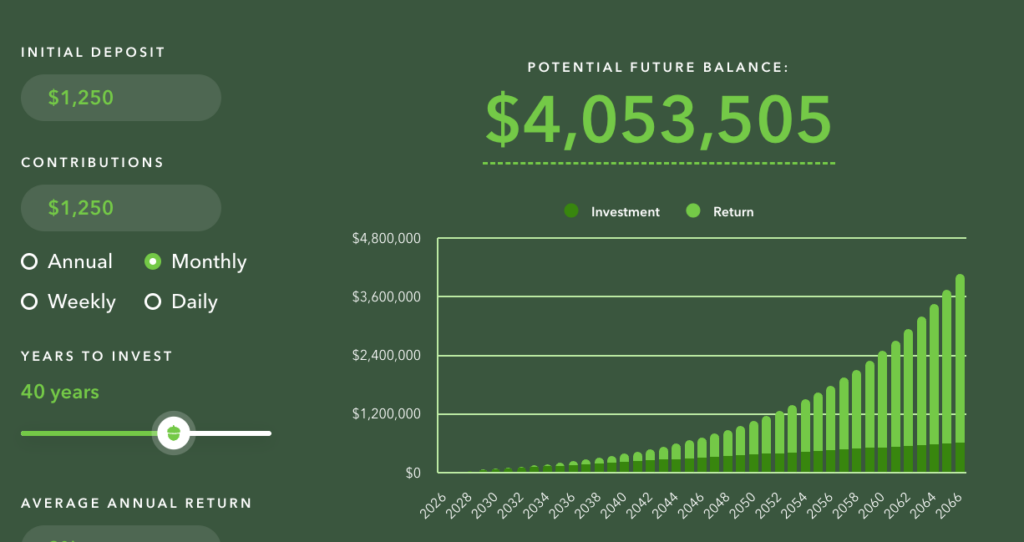The width and height of the screenshot is (1024, 542).
Task: Select the Daily contribution option
Action: (x=153, y=302)
